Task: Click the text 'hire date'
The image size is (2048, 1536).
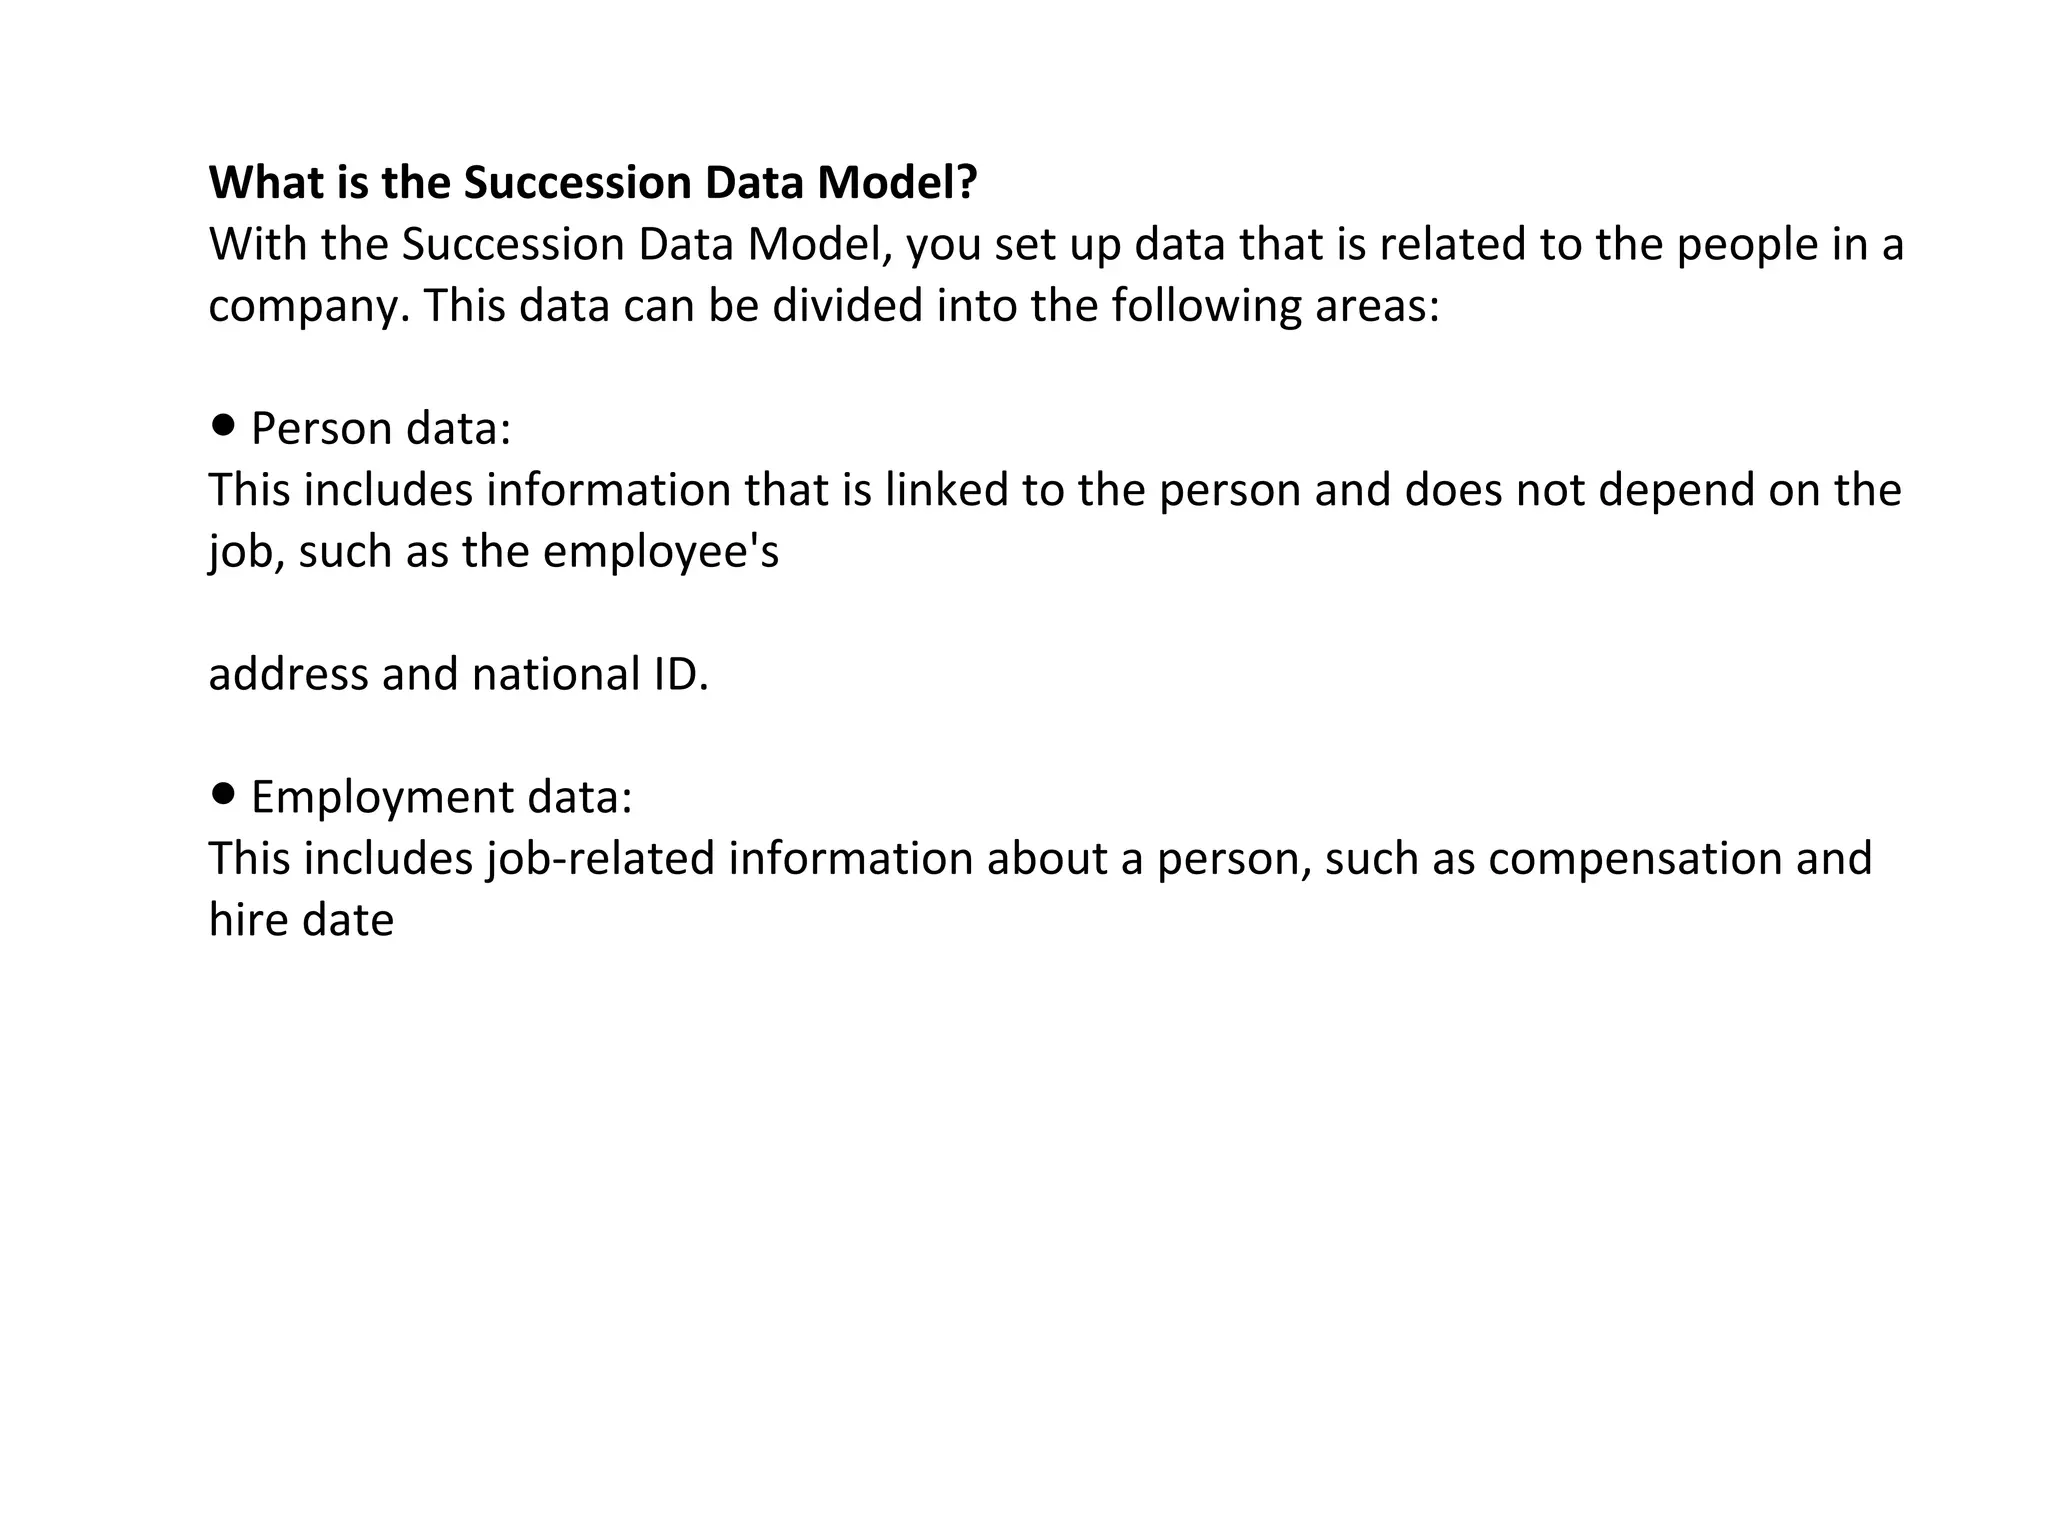Action: (x=301, y=920)
